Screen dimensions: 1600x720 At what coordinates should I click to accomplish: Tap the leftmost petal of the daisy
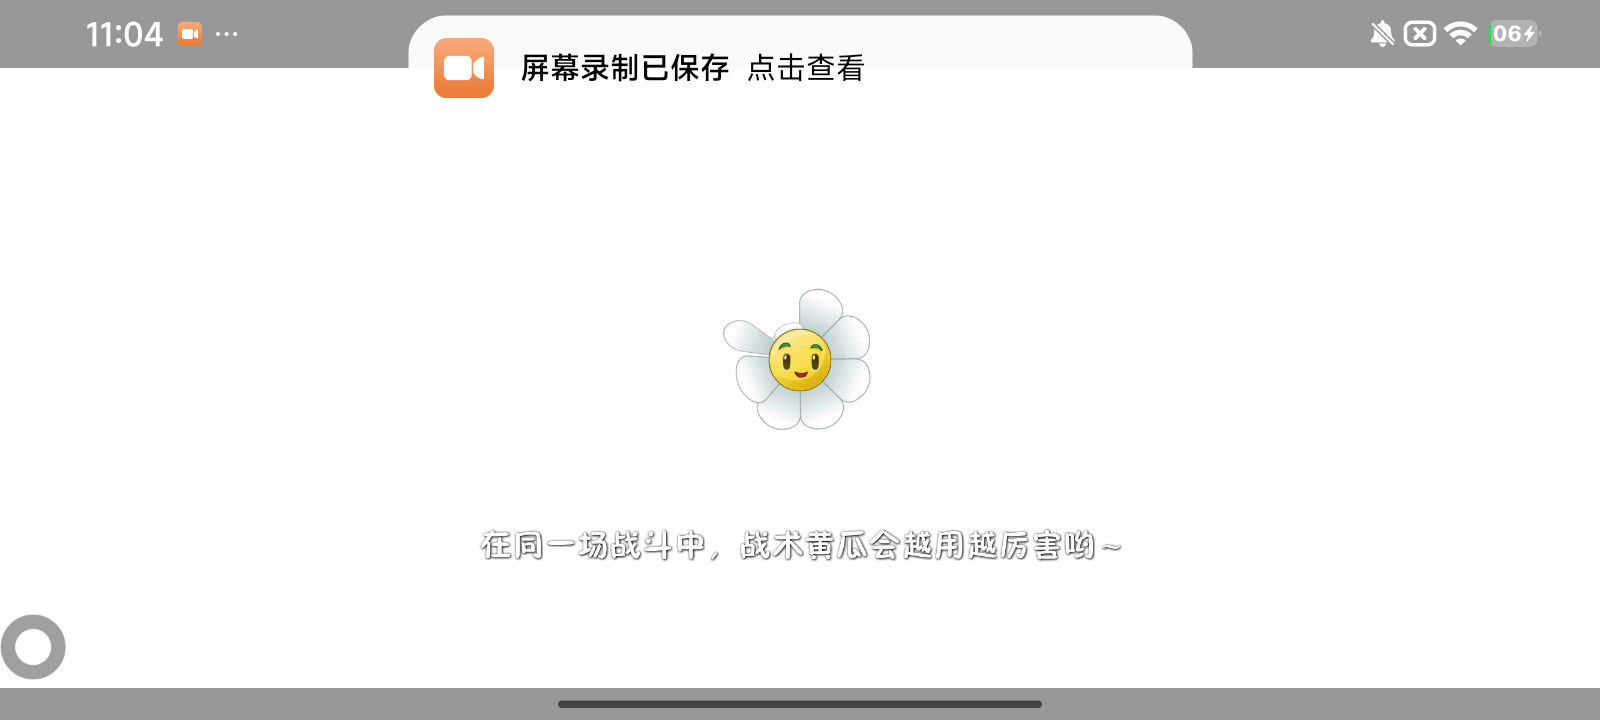(748, 338)
